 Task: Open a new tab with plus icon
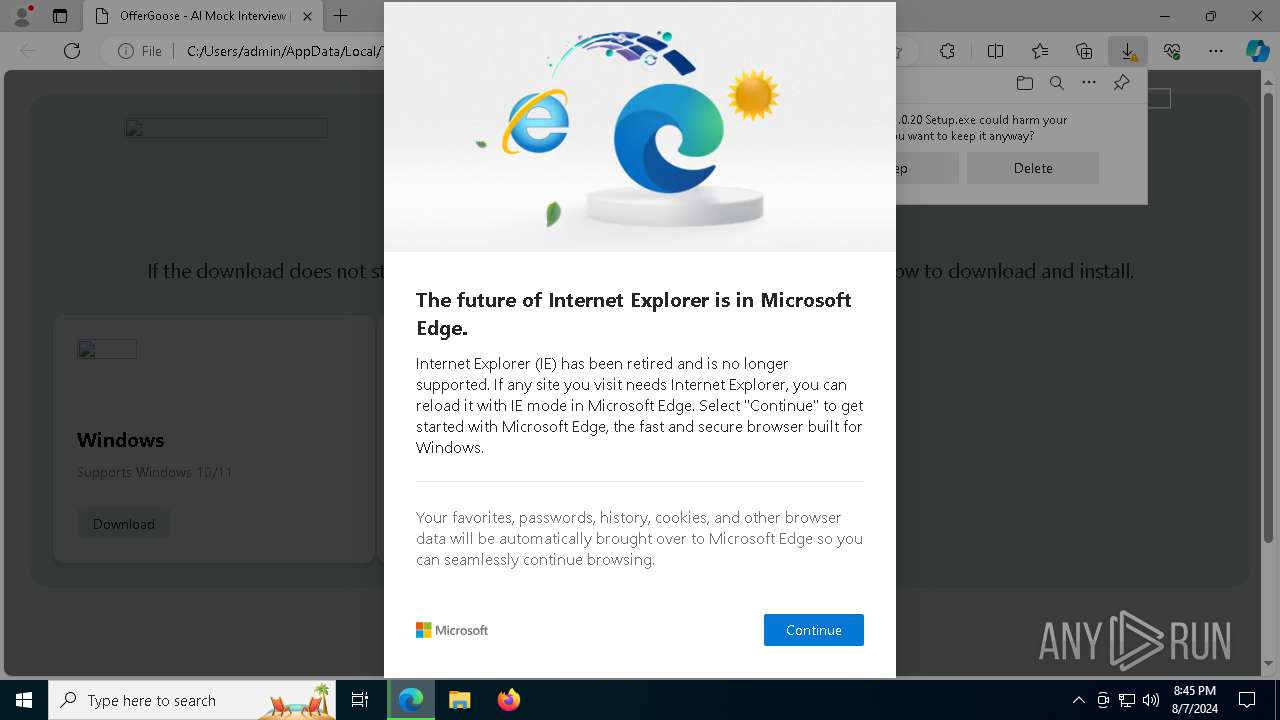point(341,16)
